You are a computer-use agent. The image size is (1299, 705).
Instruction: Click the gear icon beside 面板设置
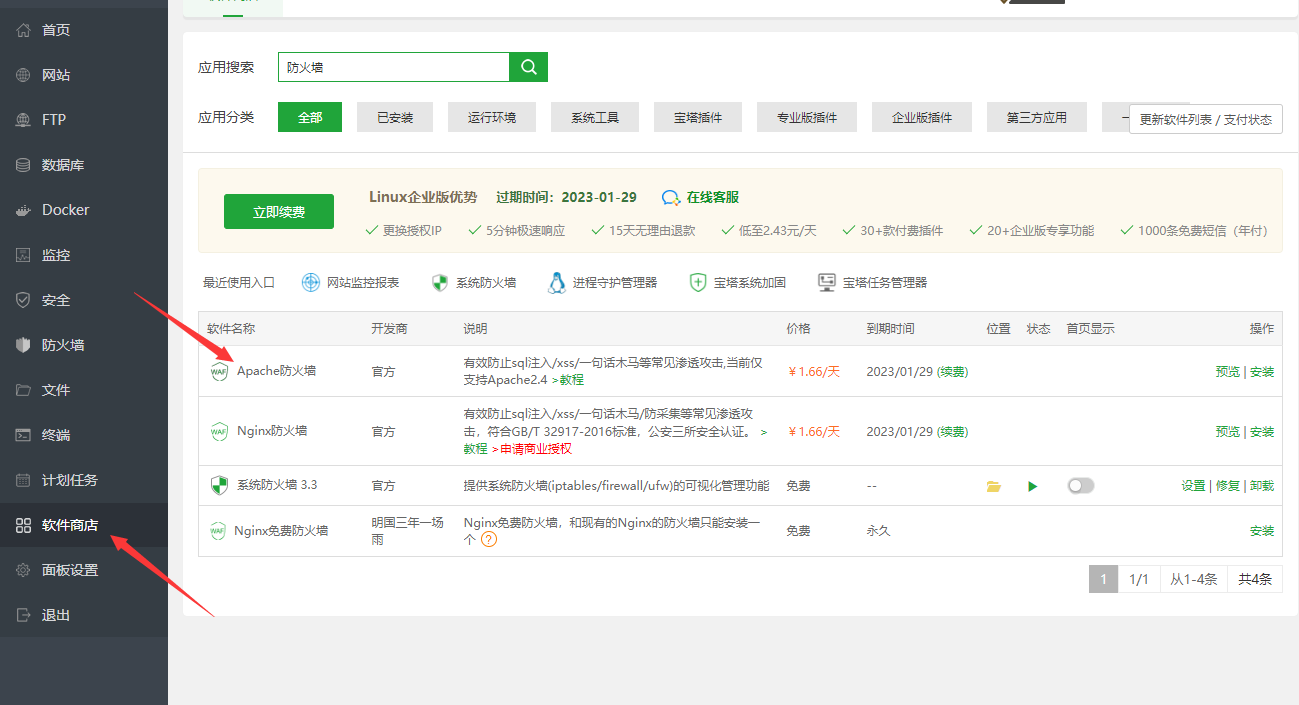[x=24, y=570]
